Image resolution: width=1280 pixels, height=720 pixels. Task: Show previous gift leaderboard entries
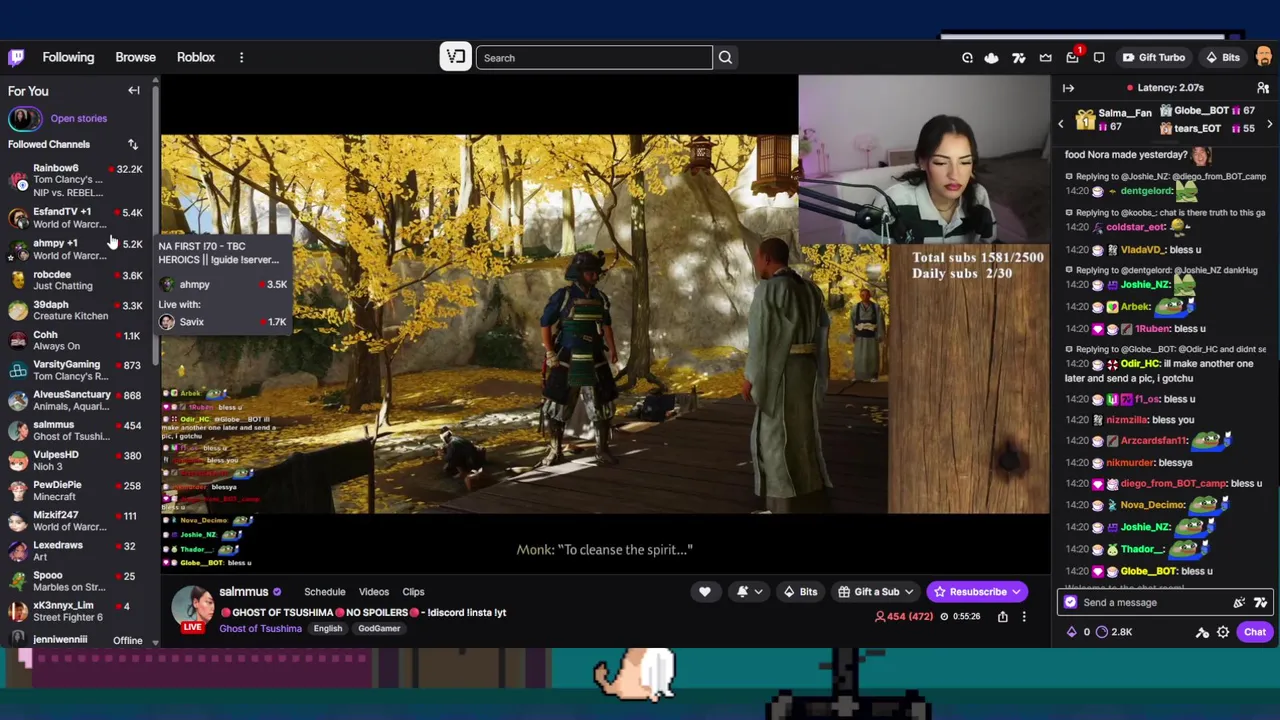(1061, 124)
